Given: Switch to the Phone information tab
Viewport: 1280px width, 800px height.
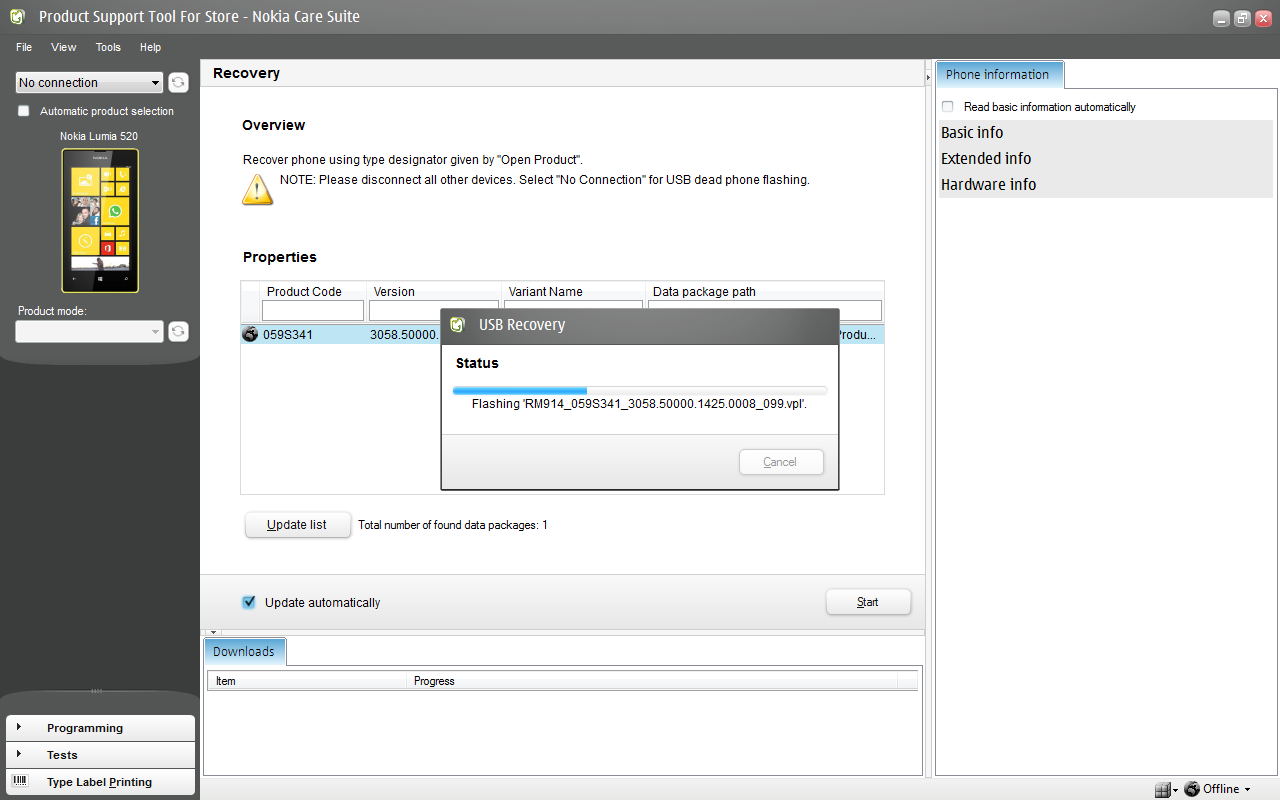Looking at the screenshot, I should [x=998, y=75].
